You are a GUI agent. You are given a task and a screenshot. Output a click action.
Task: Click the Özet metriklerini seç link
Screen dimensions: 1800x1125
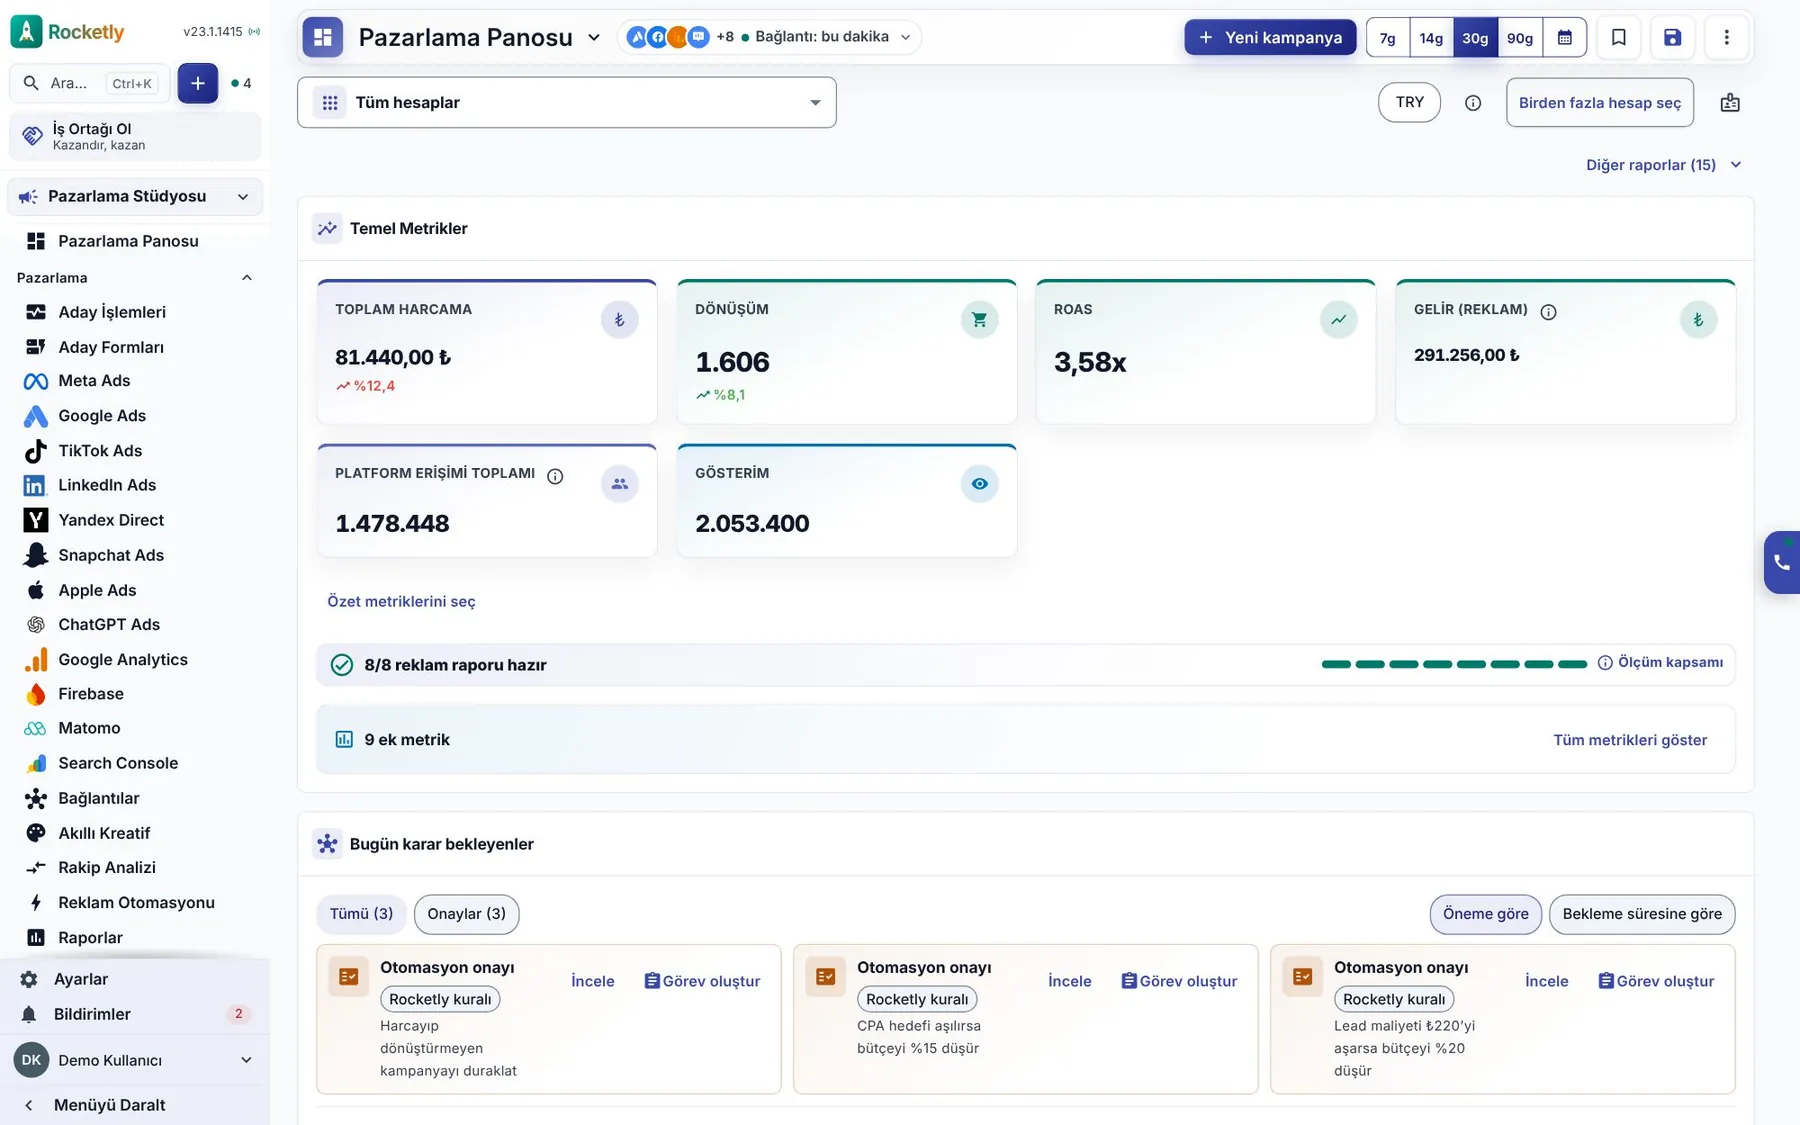(x=401, y=601)
